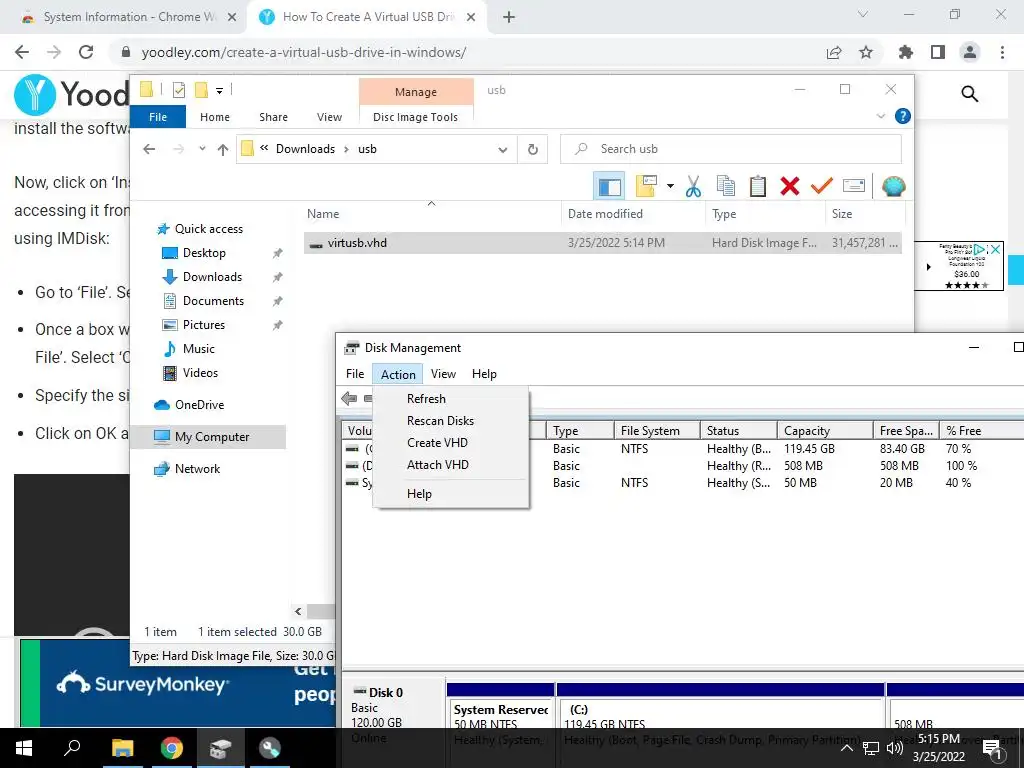Go back in Explorer navigation
The width and height of the screenshot is (1024, 768).
pyautogui.click(x=149, y=149)
